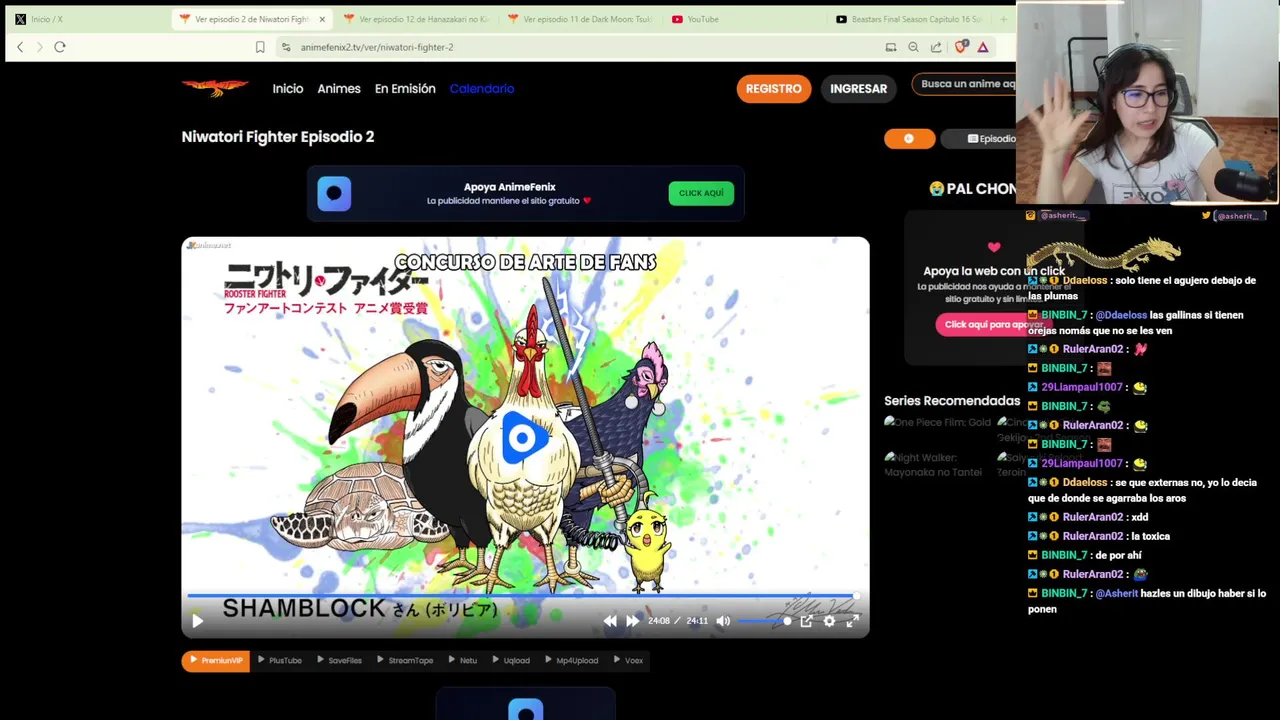Fast-forward the video with the forward icon
The height and width of the screenshot is (720, 1280).
(x=632, y=621)
